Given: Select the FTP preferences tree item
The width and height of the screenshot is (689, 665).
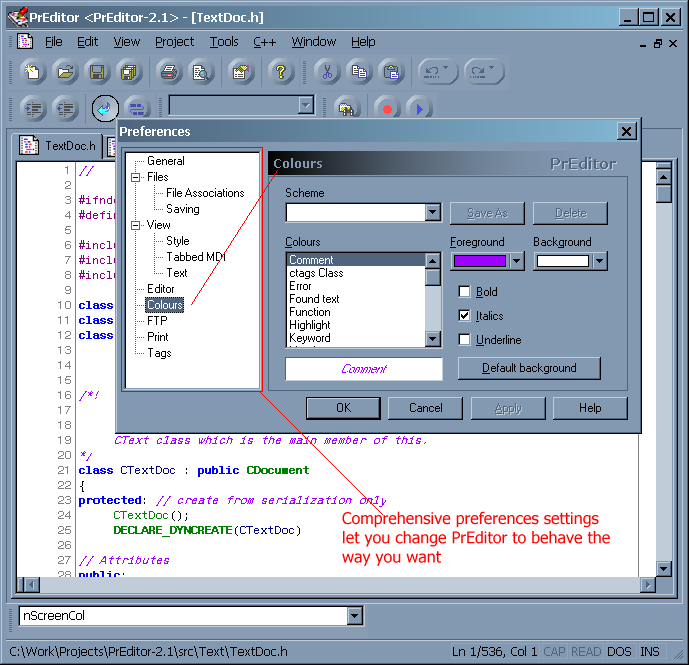Looking at the screenshot, I should coord(157,321).
